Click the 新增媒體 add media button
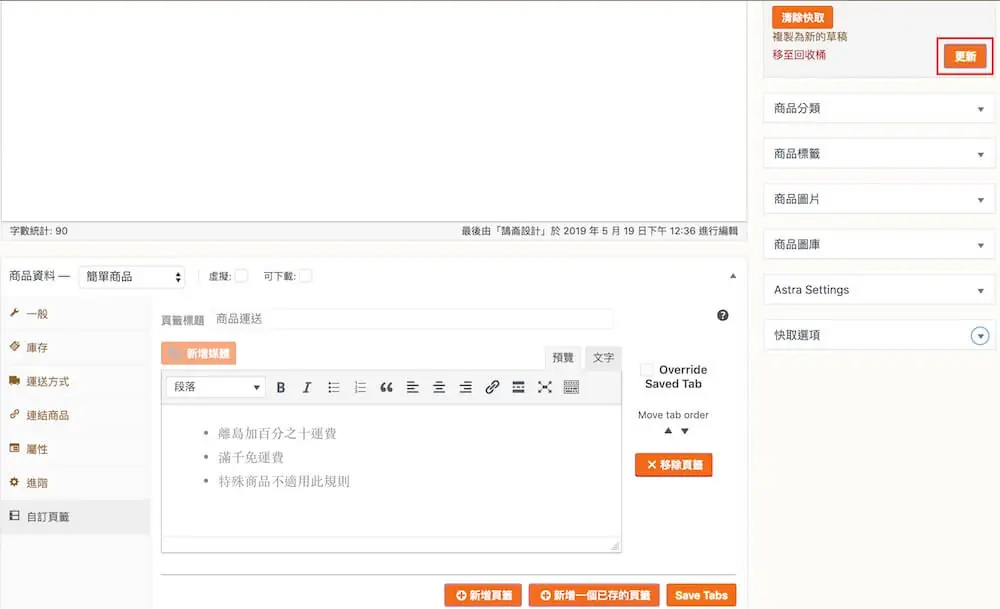 [198, 353]
